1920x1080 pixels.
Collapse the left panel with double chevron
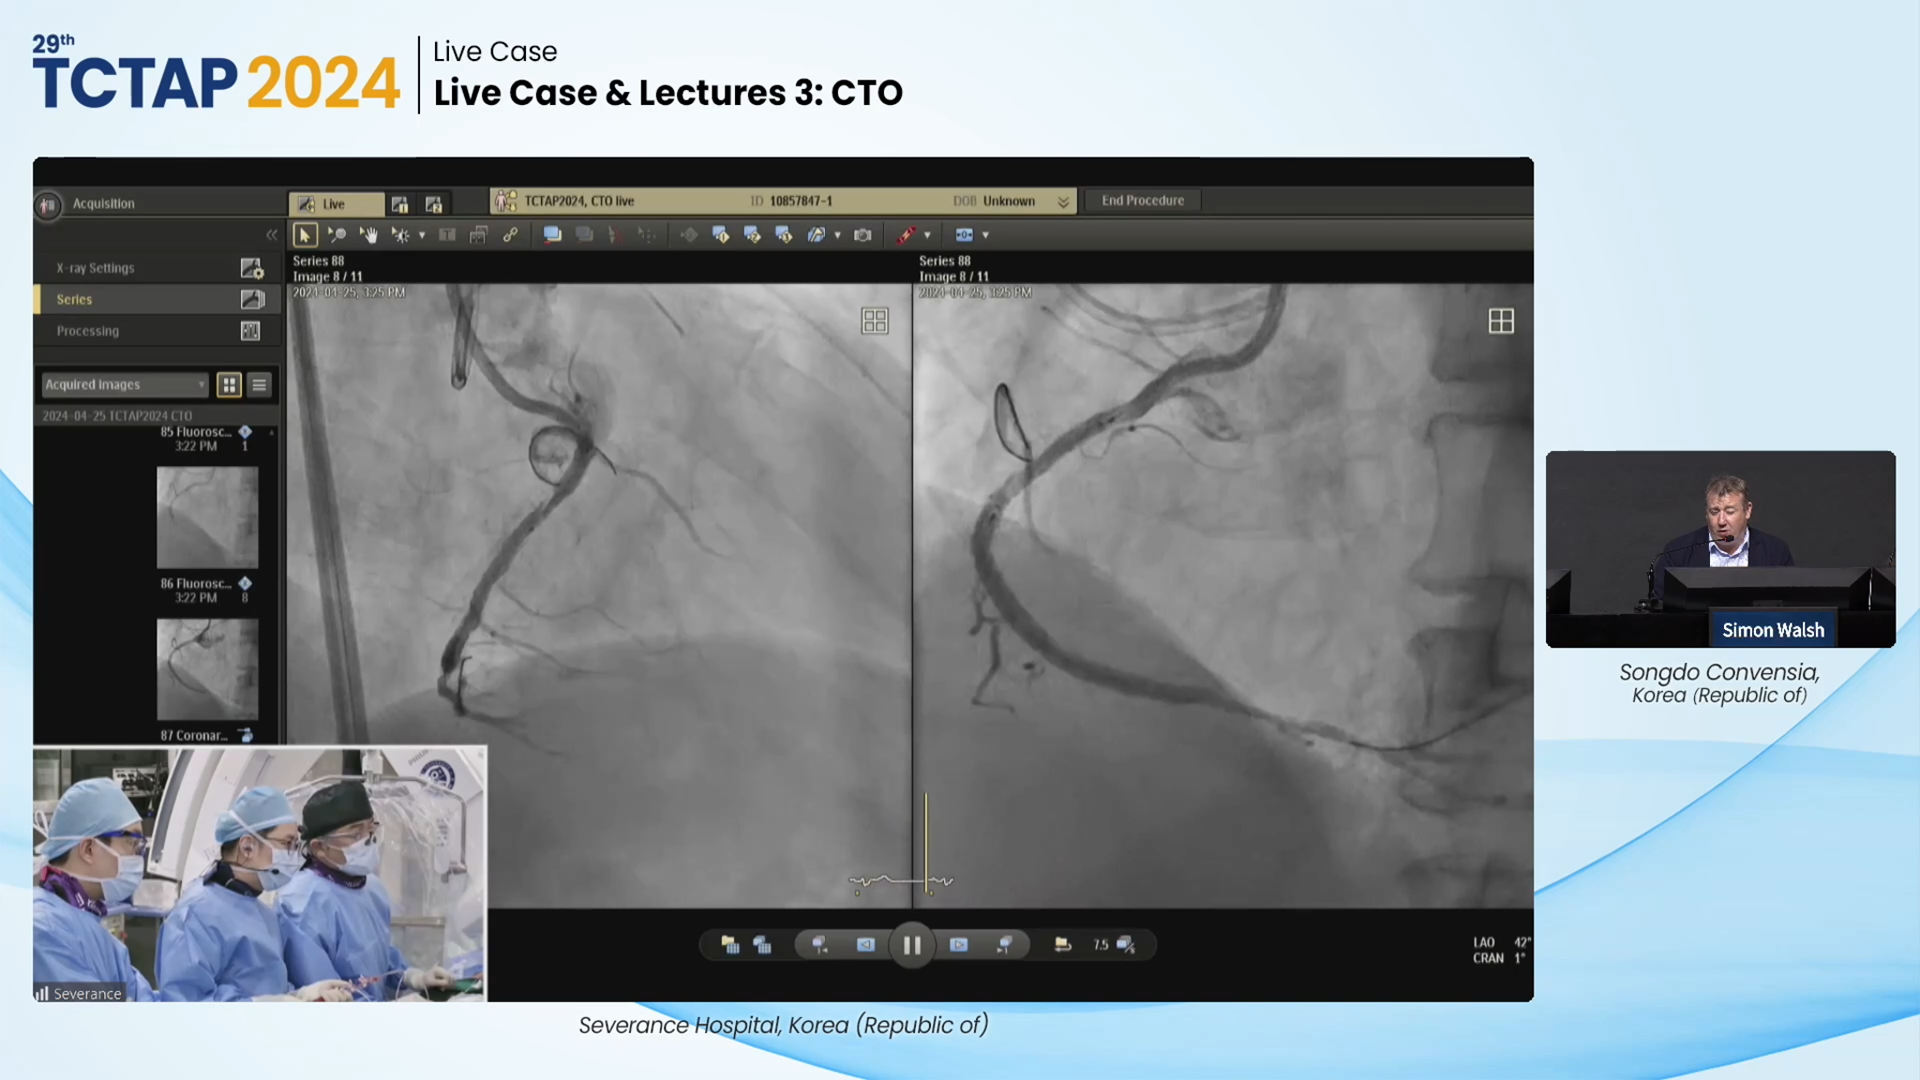click(x=272, y=235)
